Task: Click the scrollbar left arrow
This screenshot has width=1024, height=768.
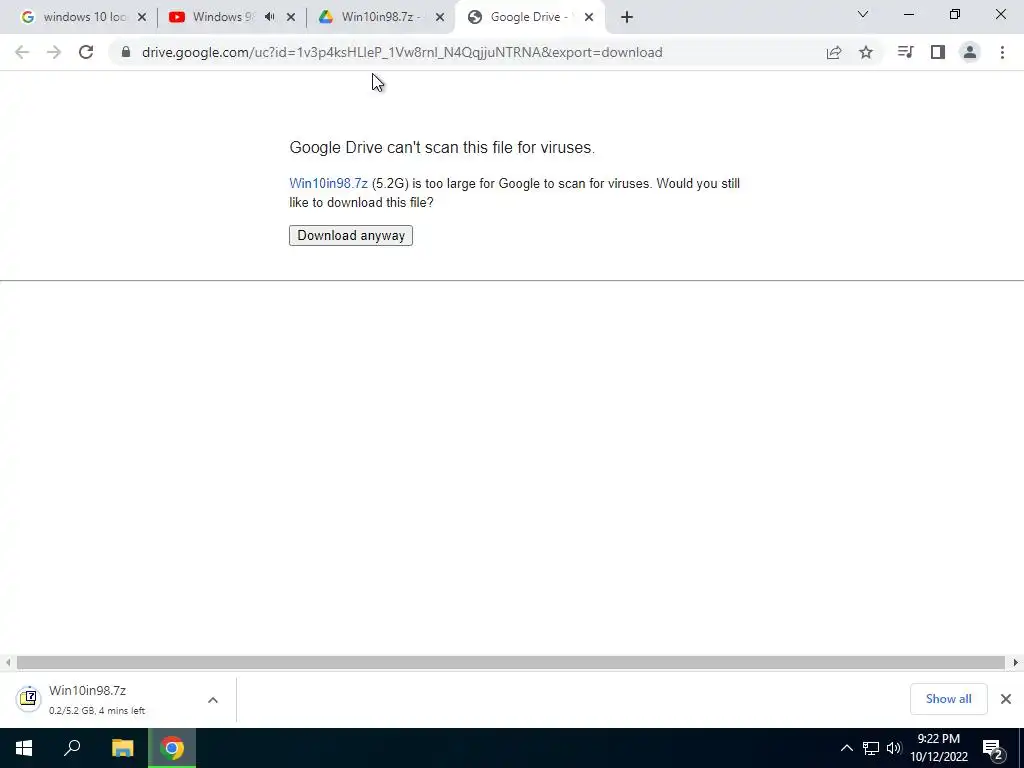Action: (x=8, y=662)
